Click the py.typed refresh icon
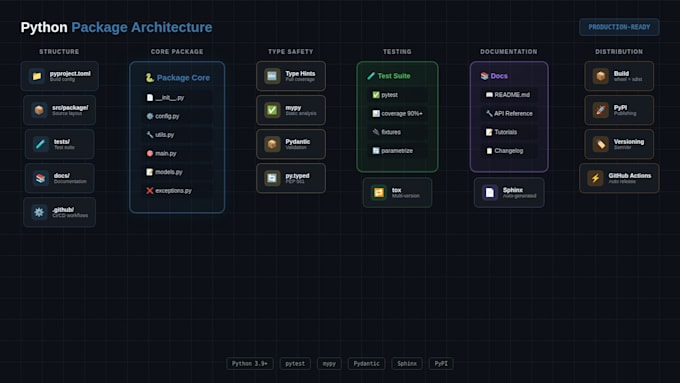This screenshot has height=383, width=680. point(272,178)
